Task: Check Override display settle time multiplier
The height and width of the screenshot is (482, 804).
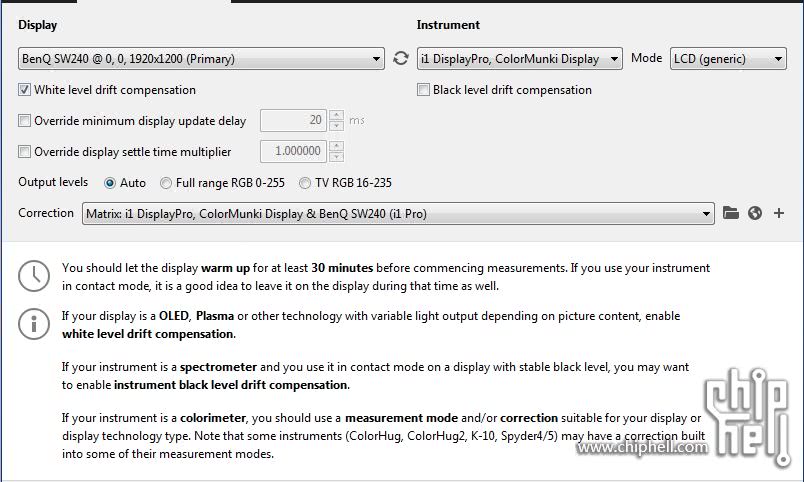Action: pos(25,152)
